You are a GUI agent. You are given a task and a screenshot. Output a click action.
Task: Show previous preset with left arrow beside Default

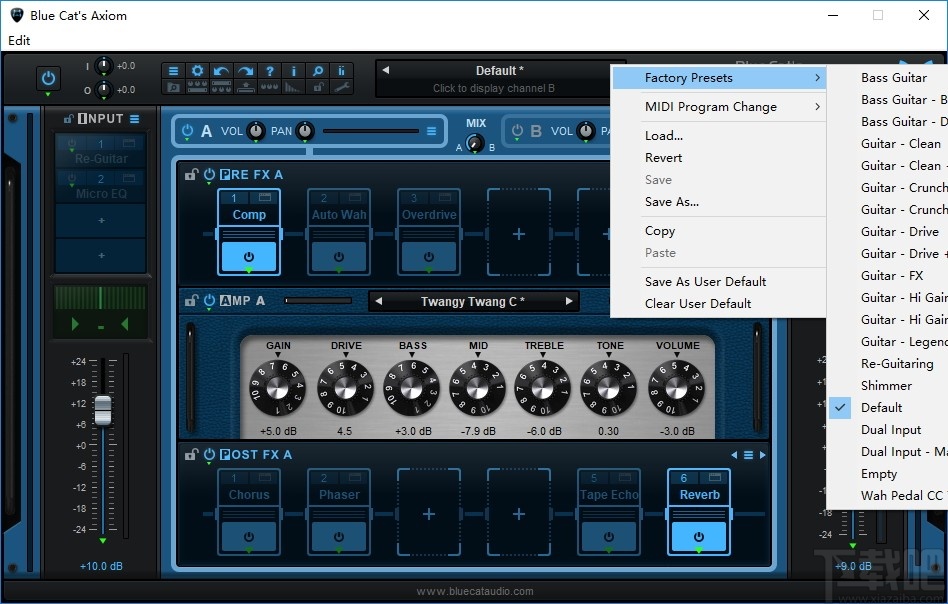(385, 70)
